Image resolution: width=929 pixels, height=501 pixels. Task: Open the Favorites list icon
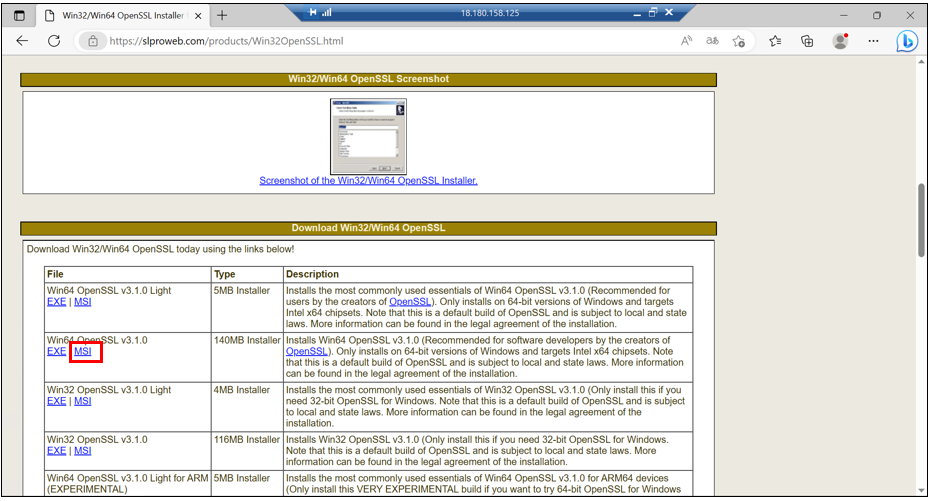775,41
